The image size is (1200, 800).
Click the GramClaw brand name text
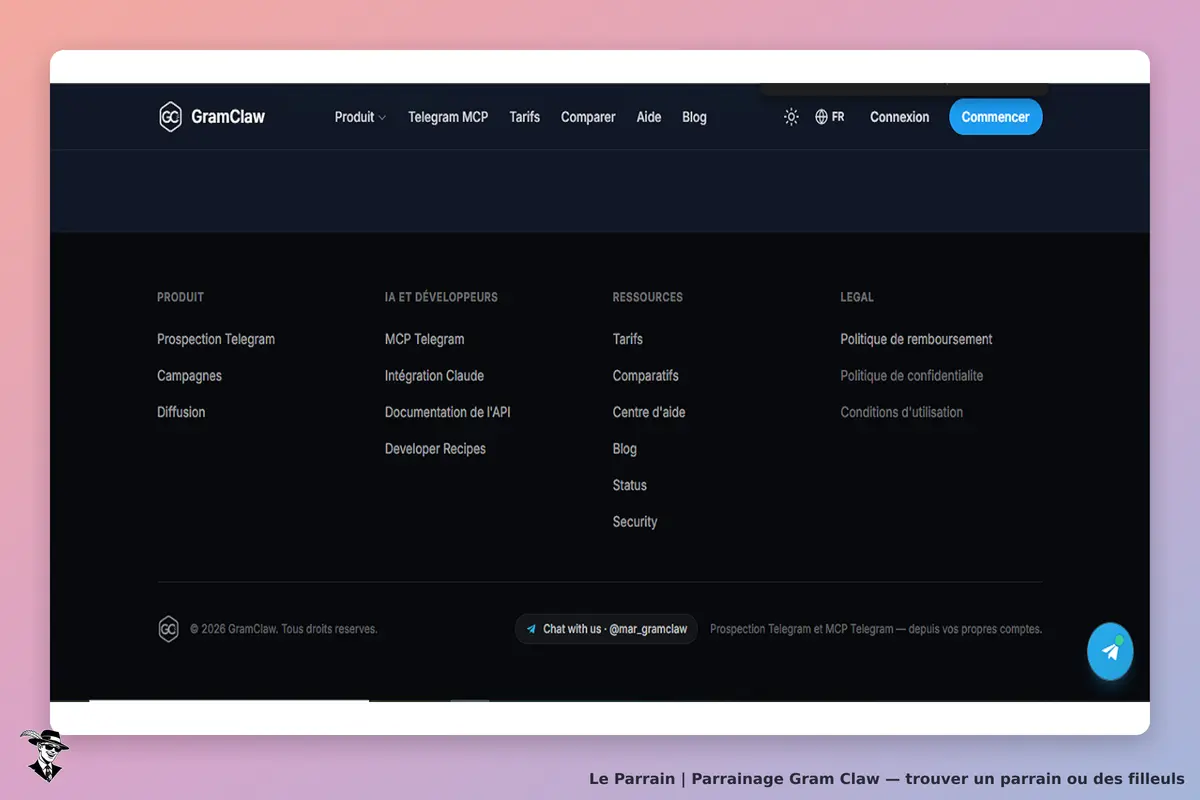[x=228, y=117]
